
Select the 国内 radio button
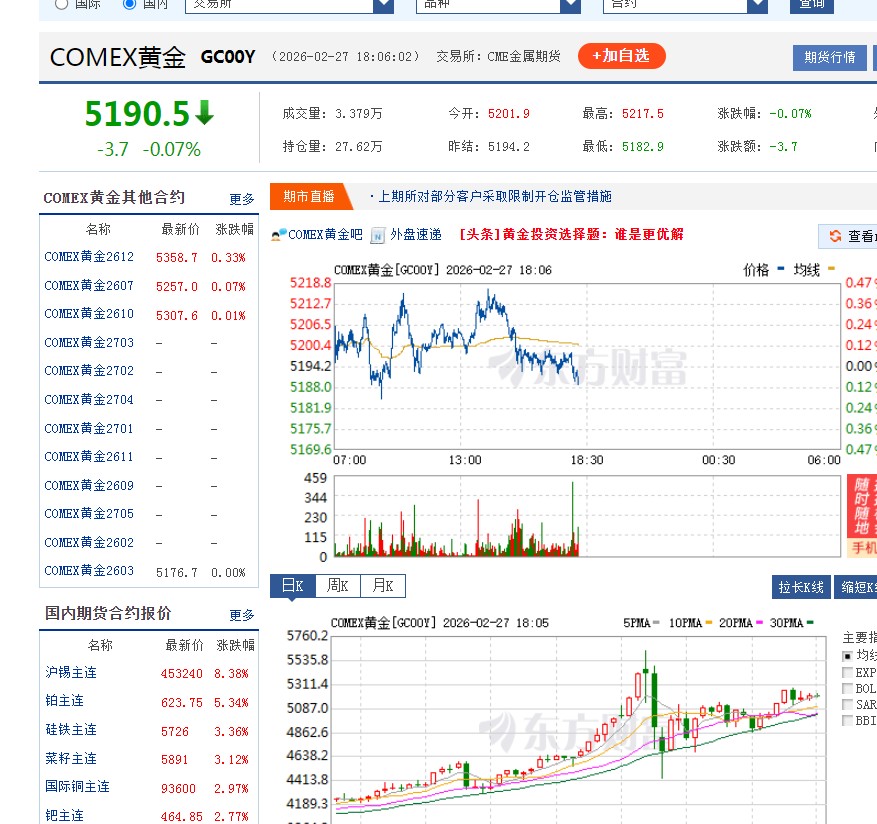point(128,3)
